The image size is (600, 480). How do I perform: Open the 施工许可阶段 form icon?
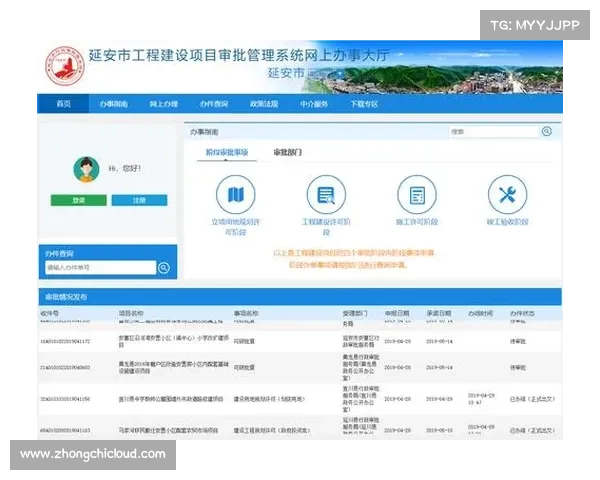pyautogui.click(x=417, y=194)
